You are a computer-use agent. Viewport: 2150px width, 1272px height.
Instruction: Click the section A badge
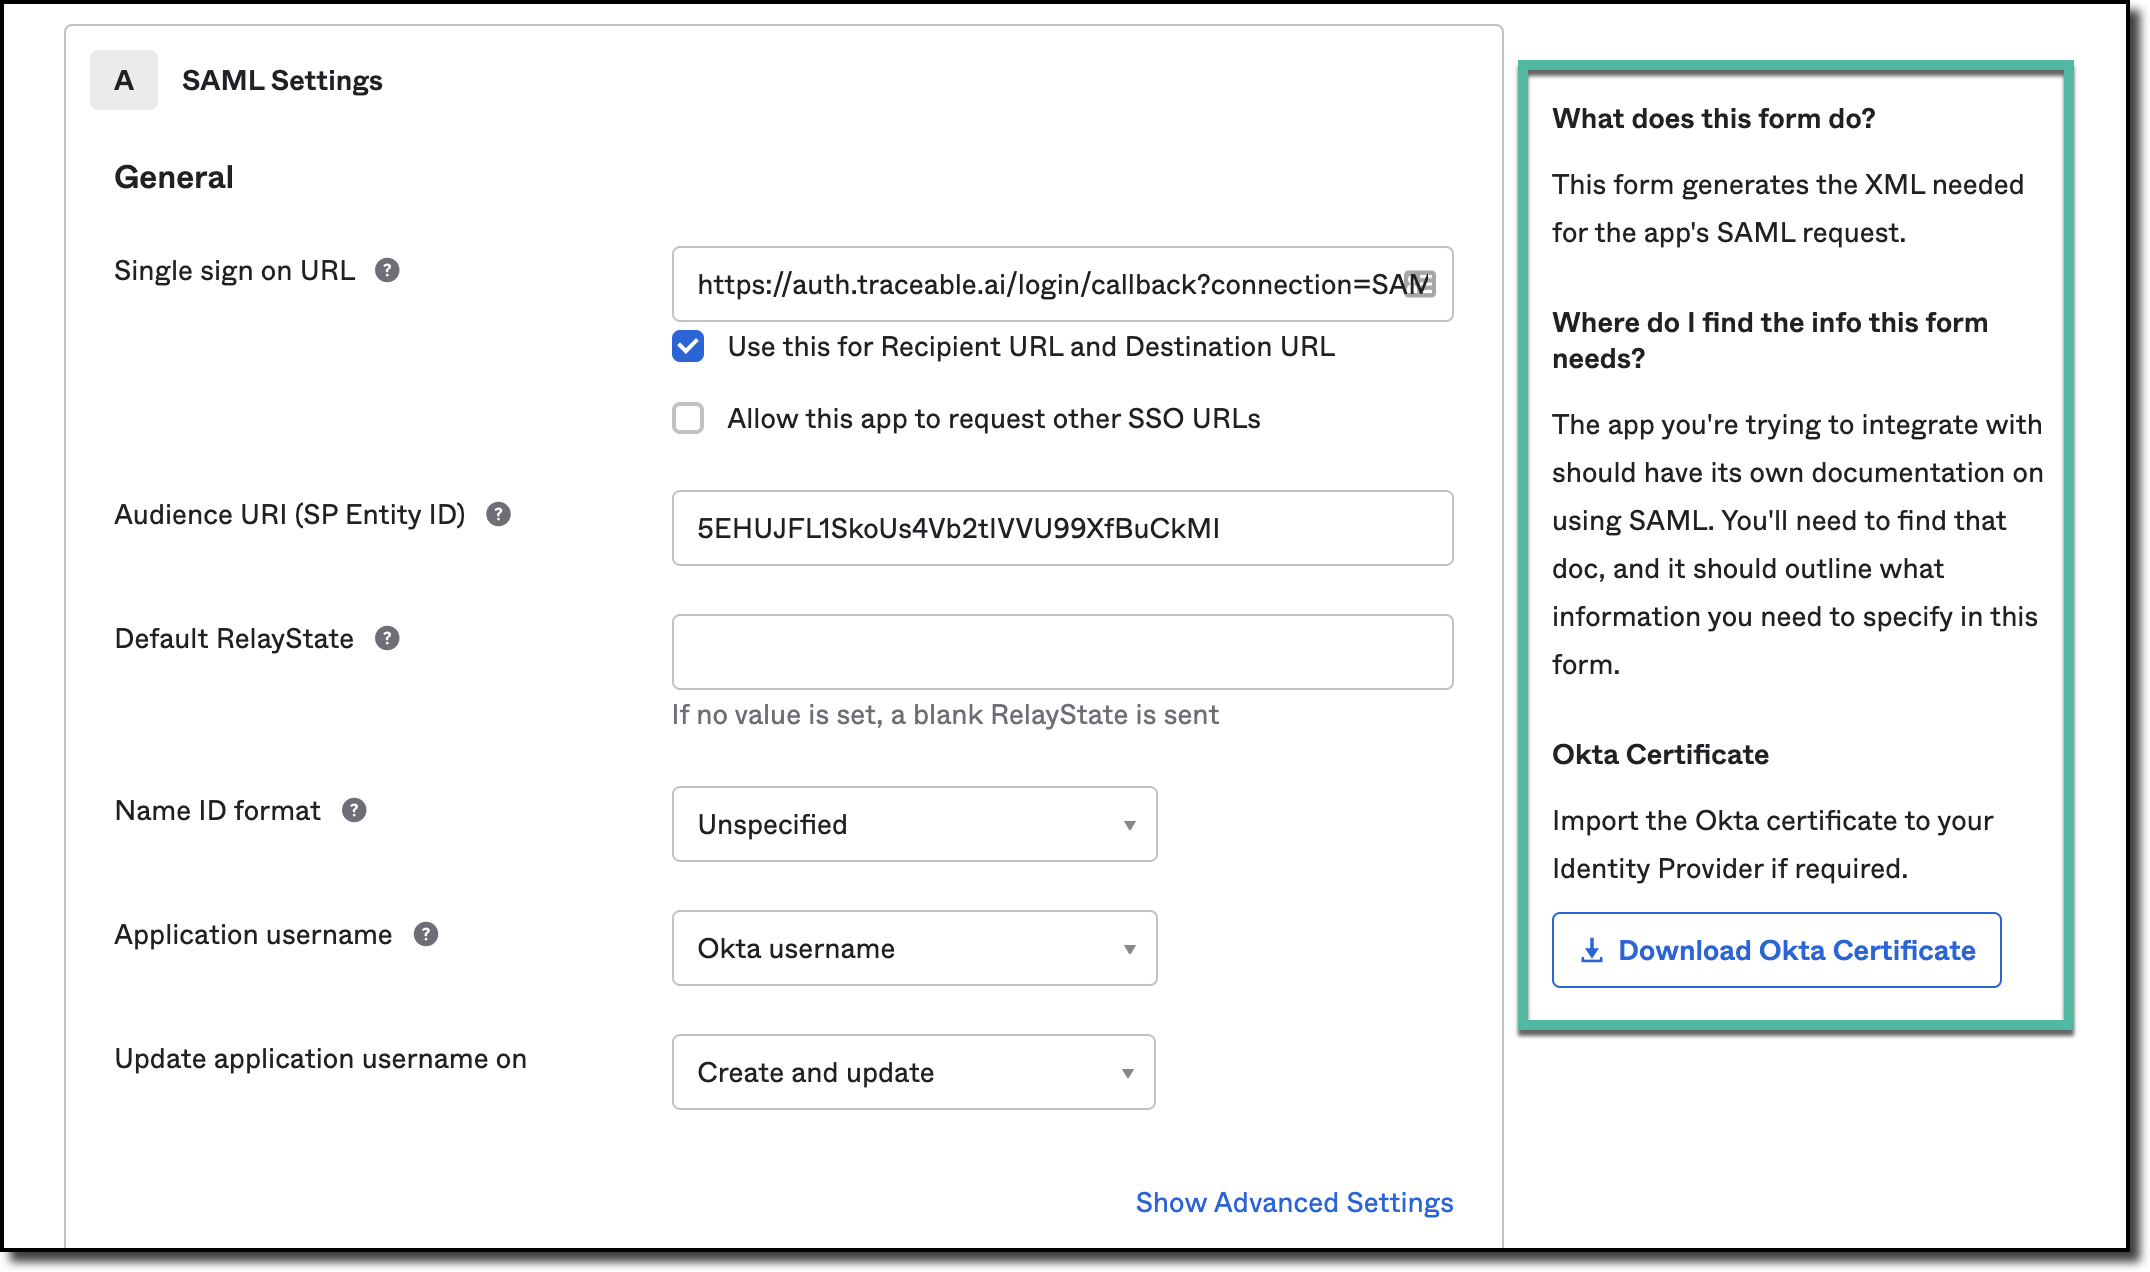124,80
